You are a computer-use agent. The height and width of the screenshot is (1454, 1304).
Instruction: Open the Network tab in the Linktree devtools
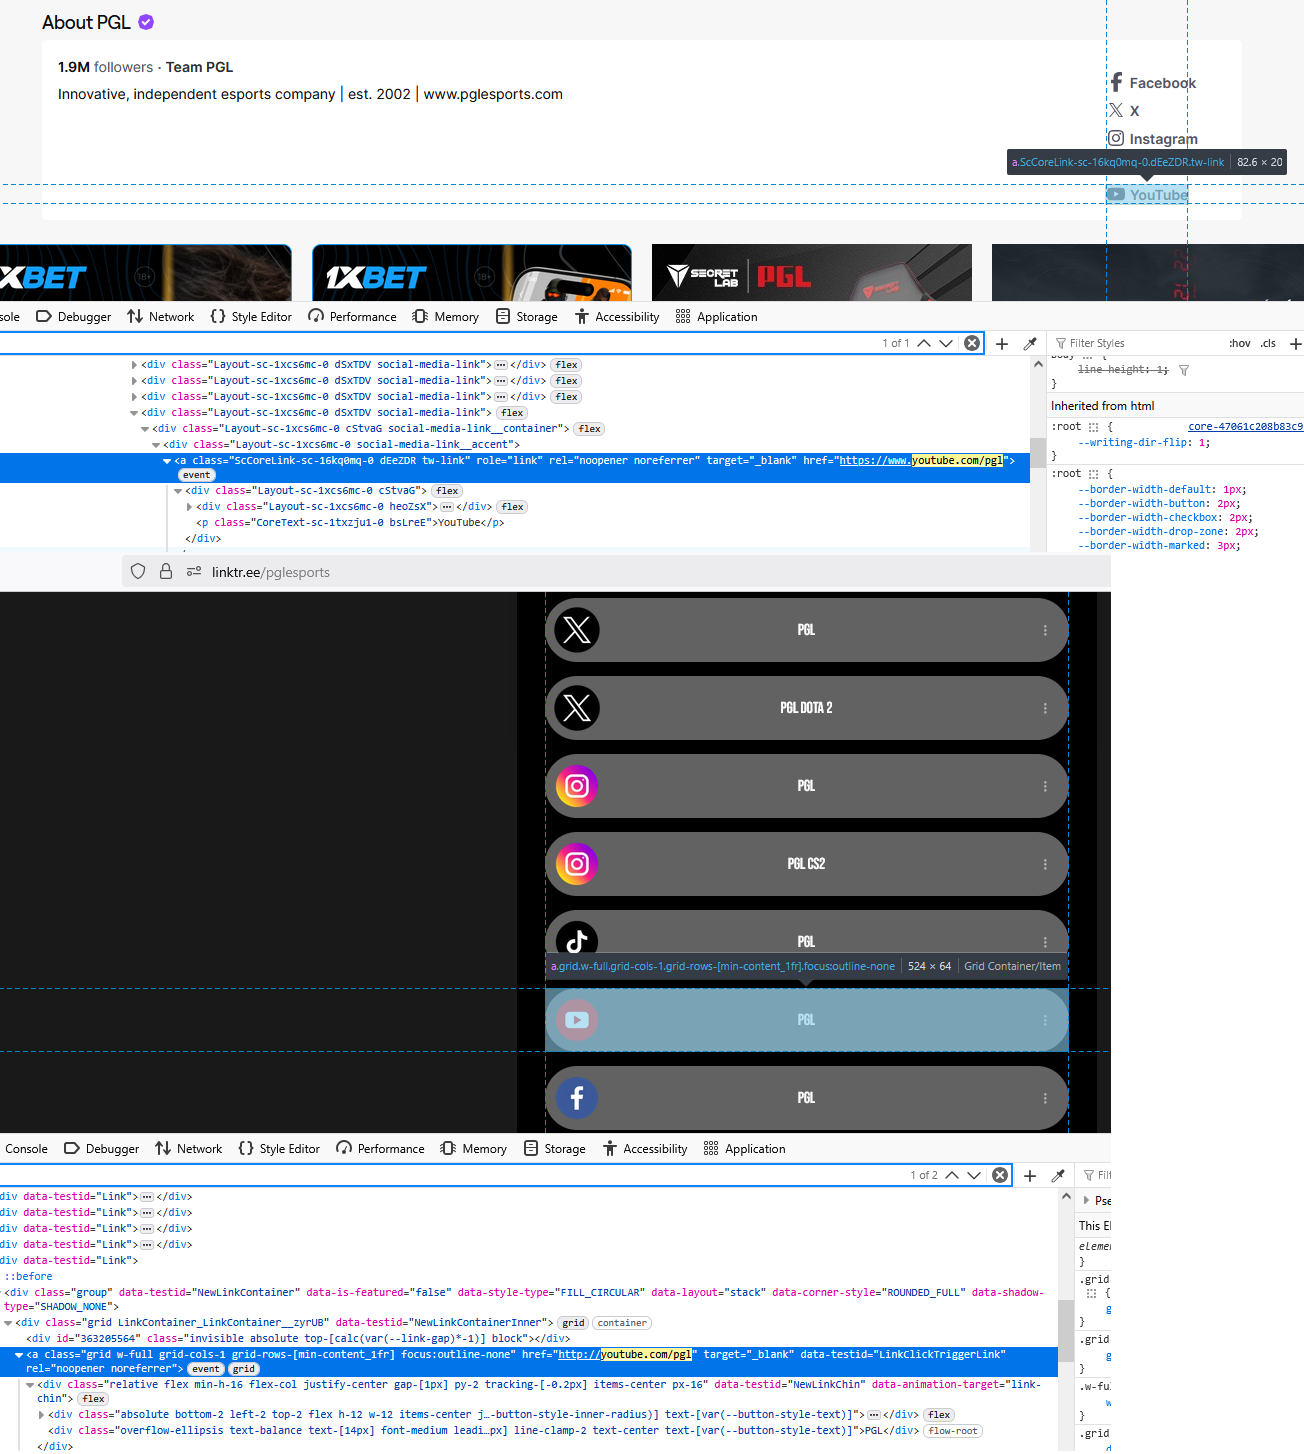coord(189,1149)
